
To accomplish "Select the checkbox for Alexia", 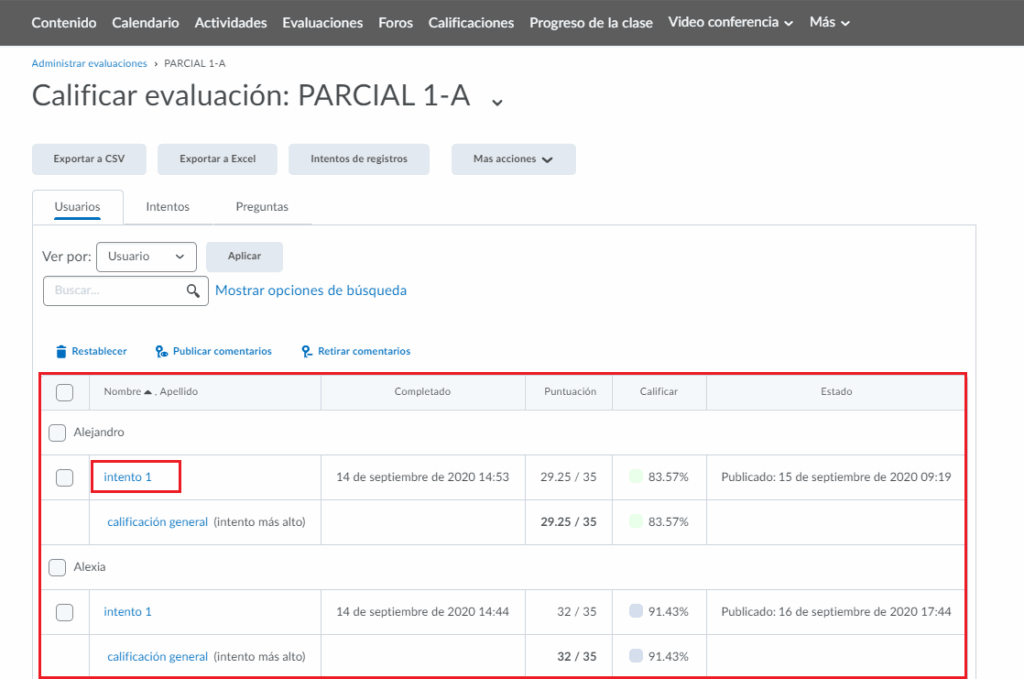I will tap(58, 567).
